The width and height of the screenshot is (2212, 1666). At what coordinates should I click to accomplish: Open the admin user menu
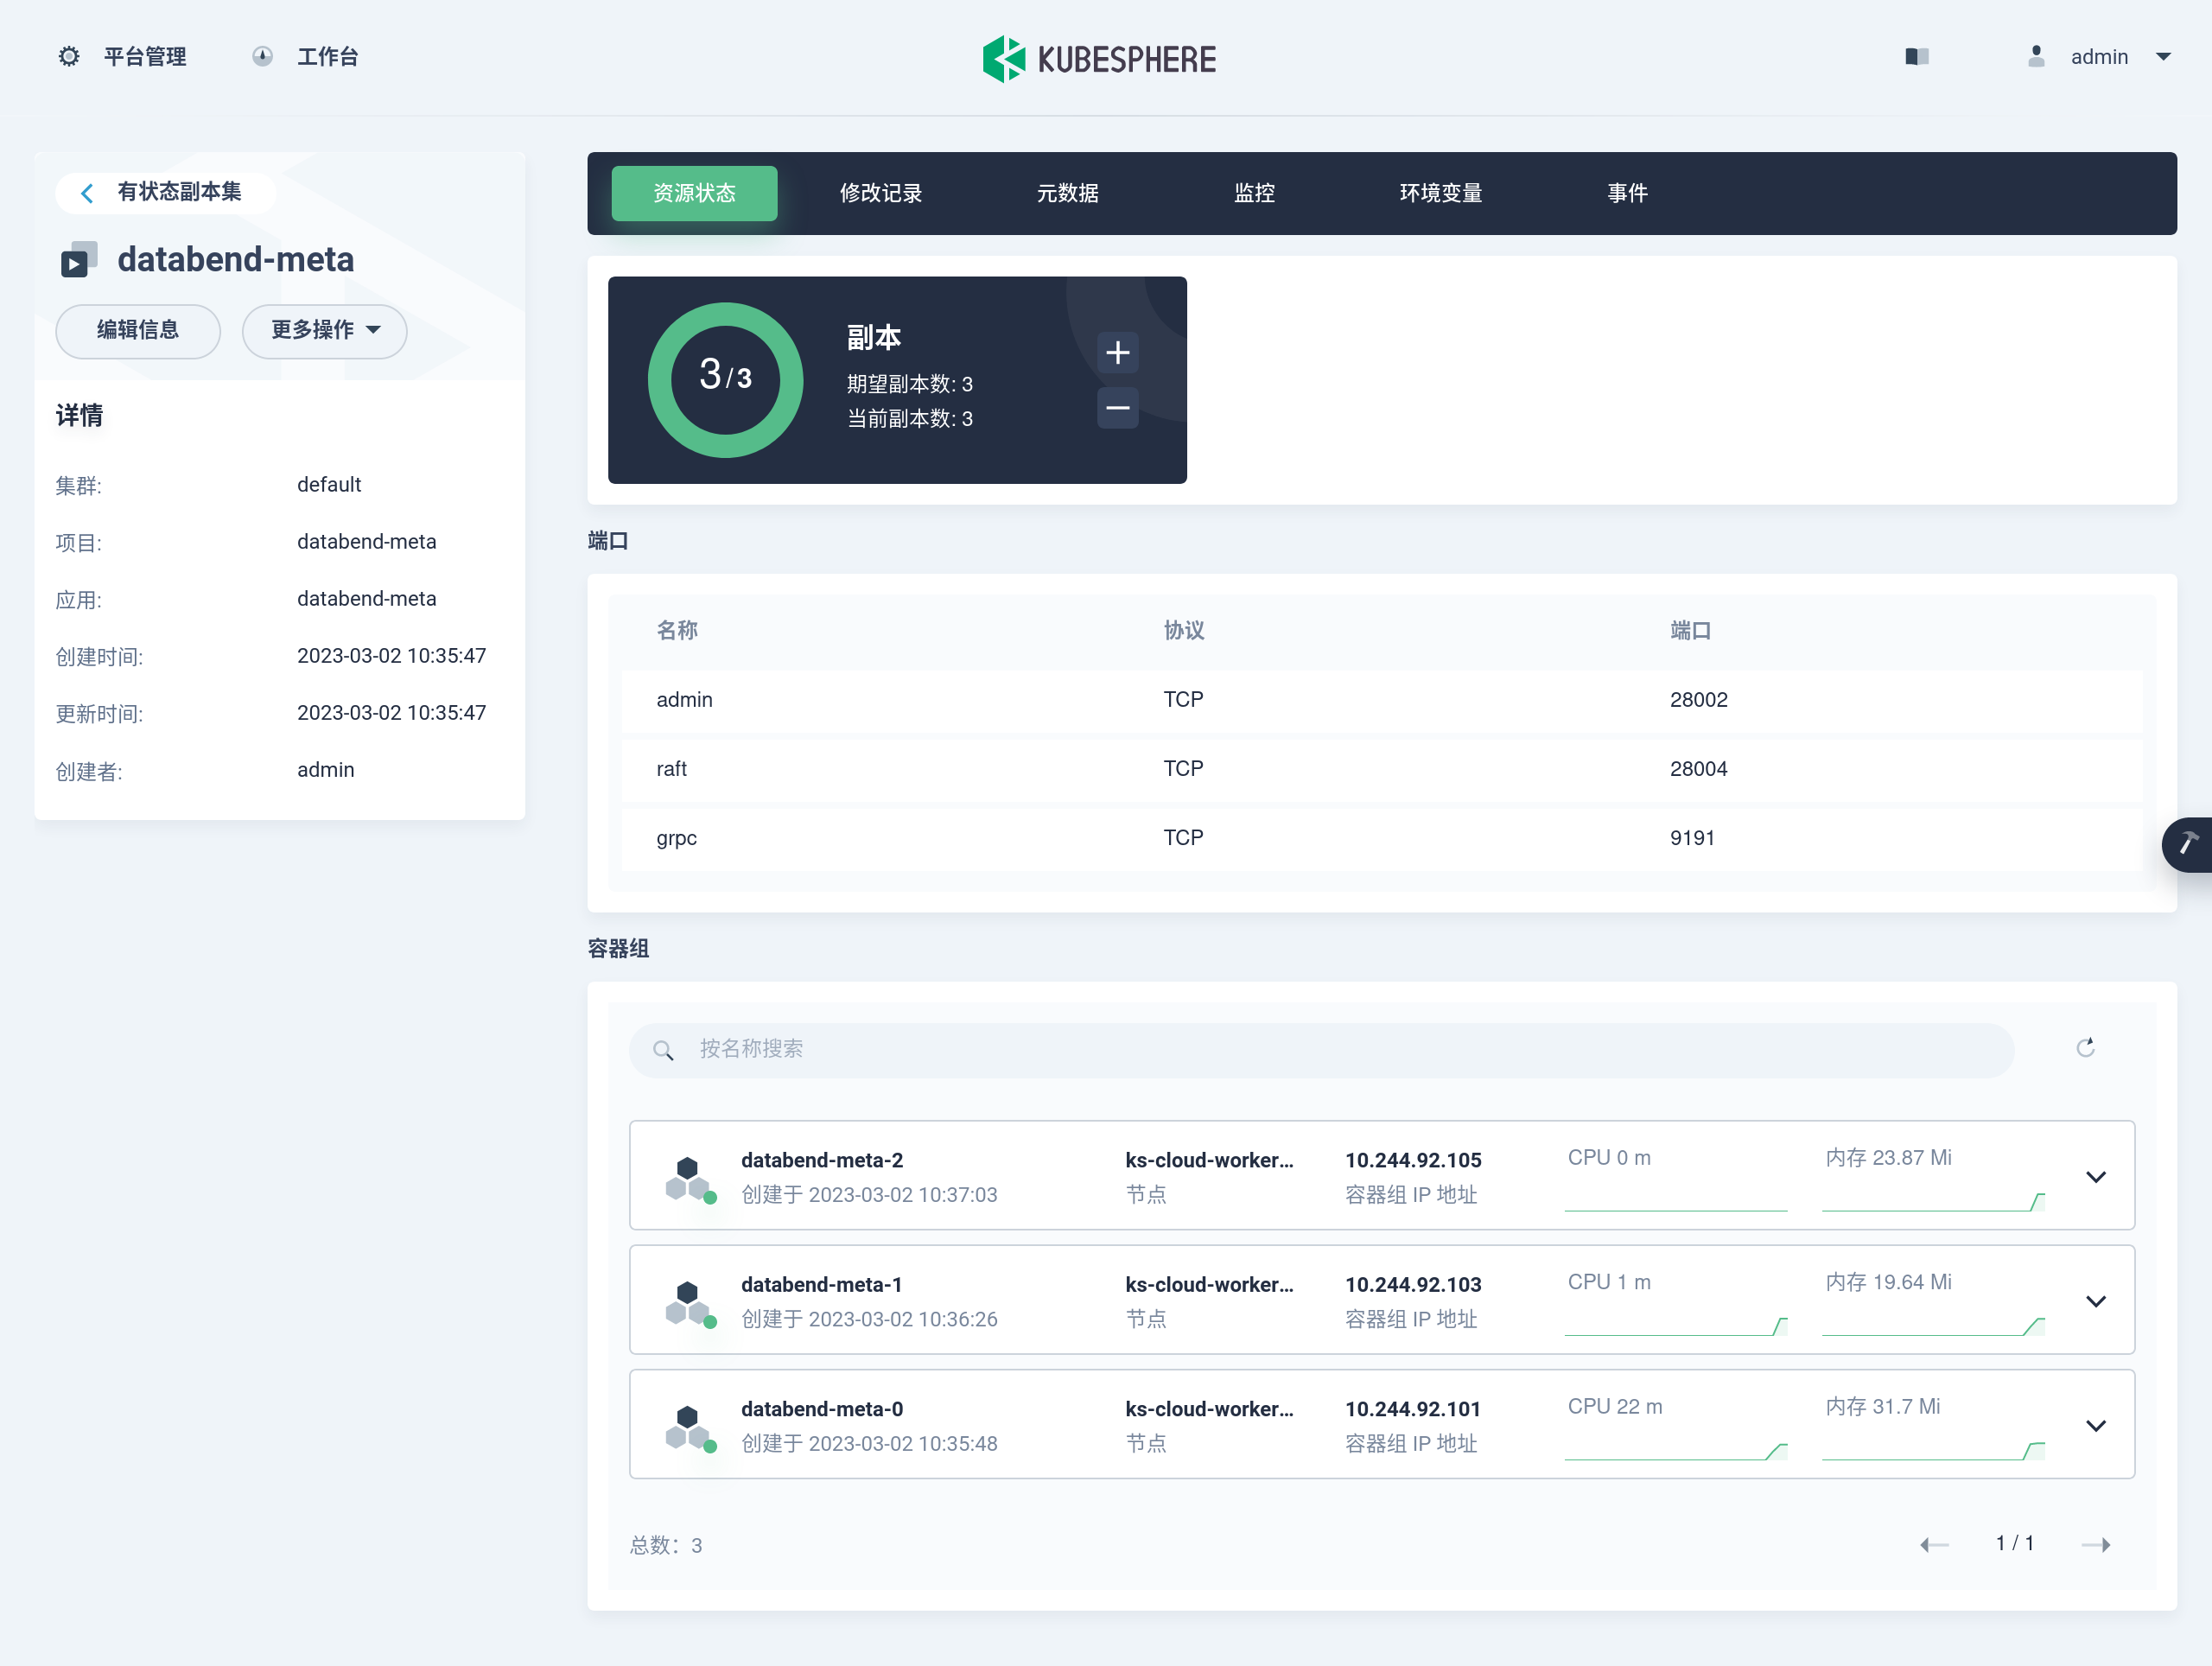tap(2098, 57)
